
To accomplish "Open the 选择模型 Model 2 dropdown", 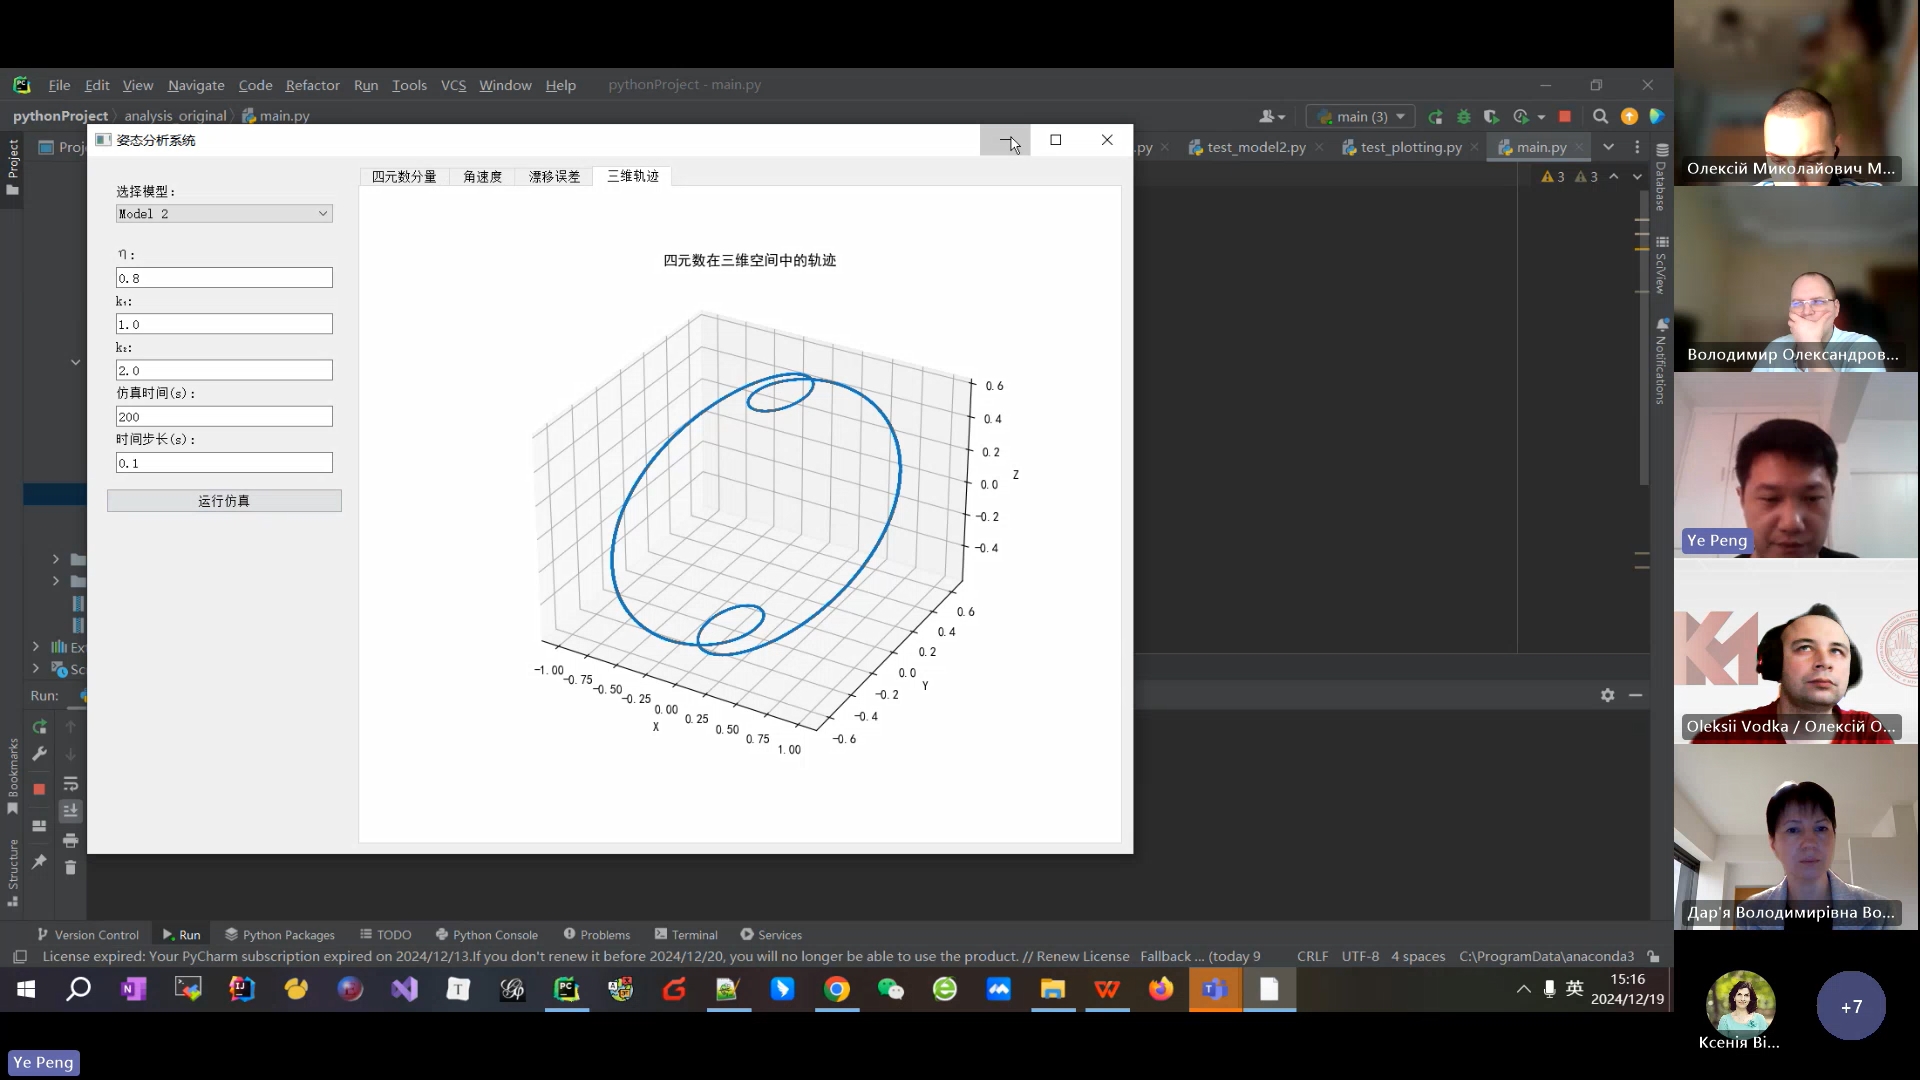I will [224, 214].
